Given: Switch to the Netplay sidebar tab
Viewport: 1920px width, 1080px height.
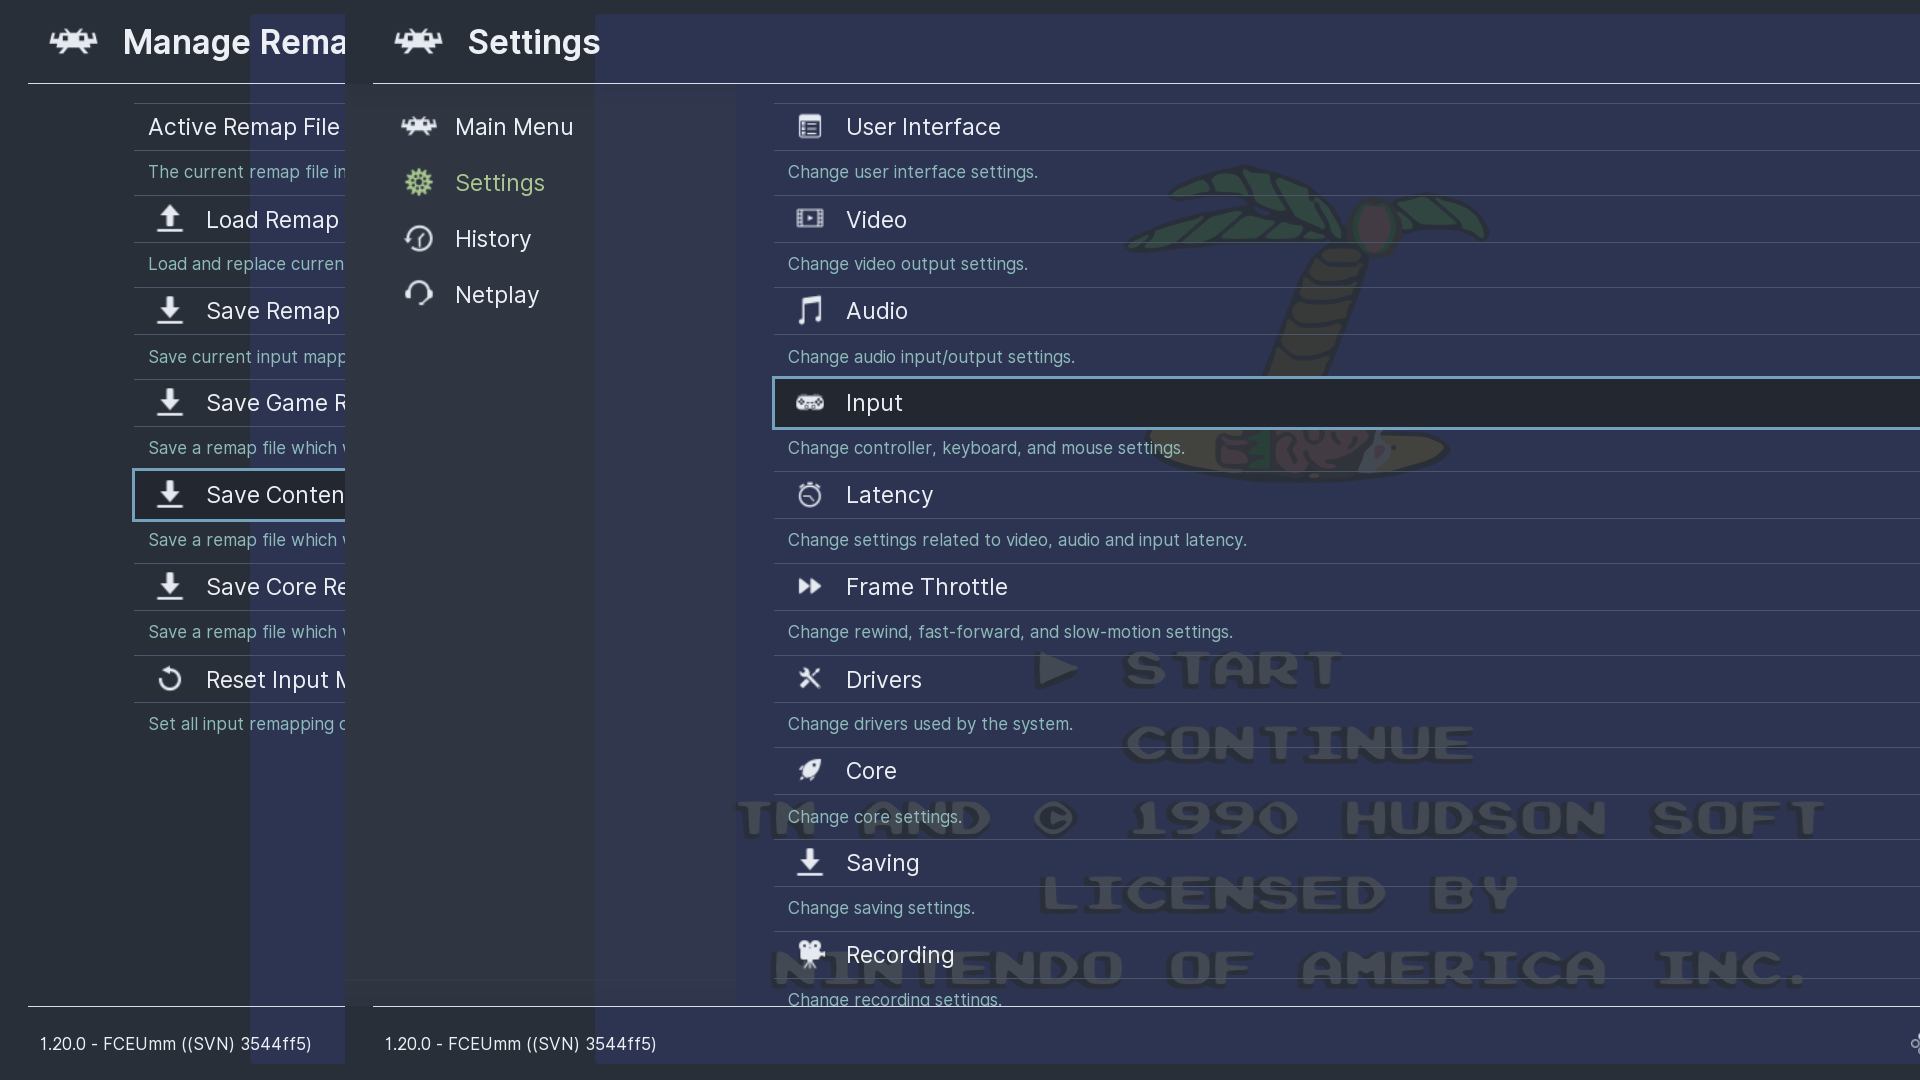Looking at the screenshot, I should tap(496, 295).
